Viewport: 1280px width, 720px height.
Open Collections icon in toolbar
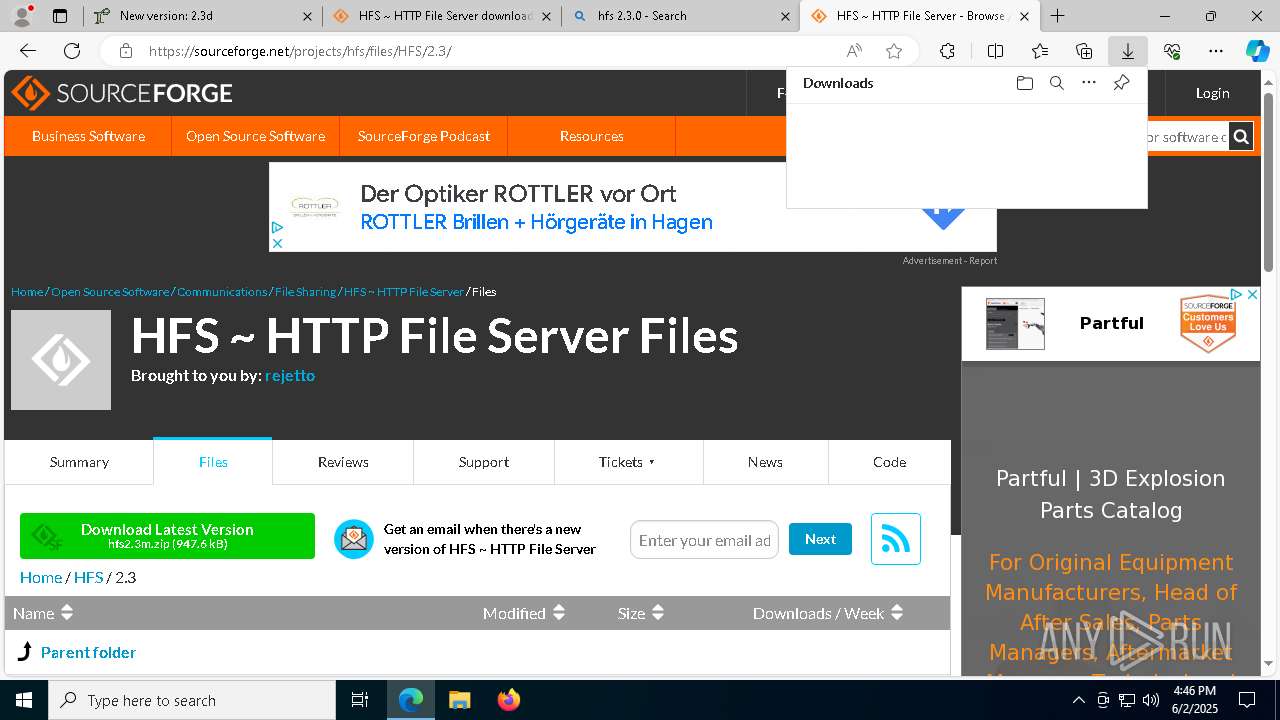pos(1084,51)
